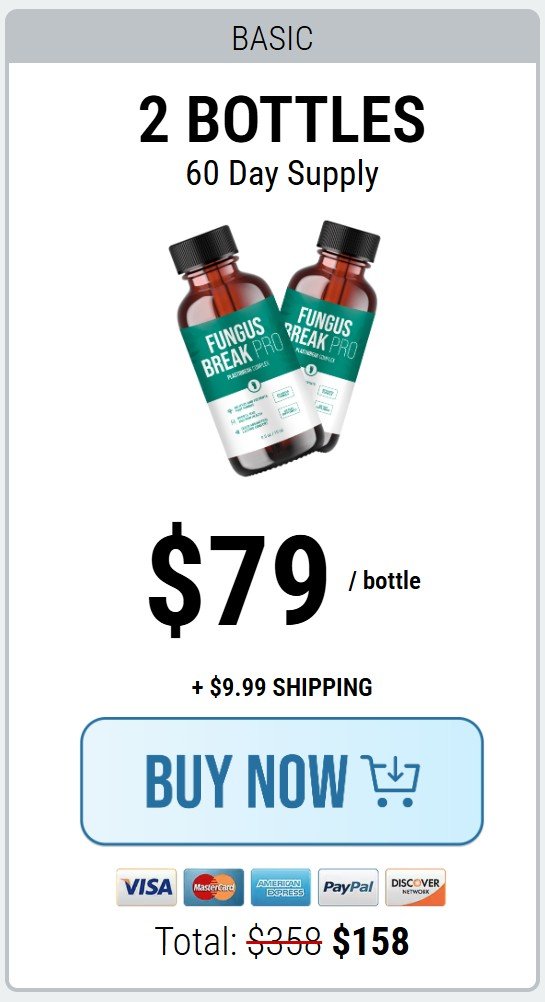Click the $9.99 shipping notice

282,687
